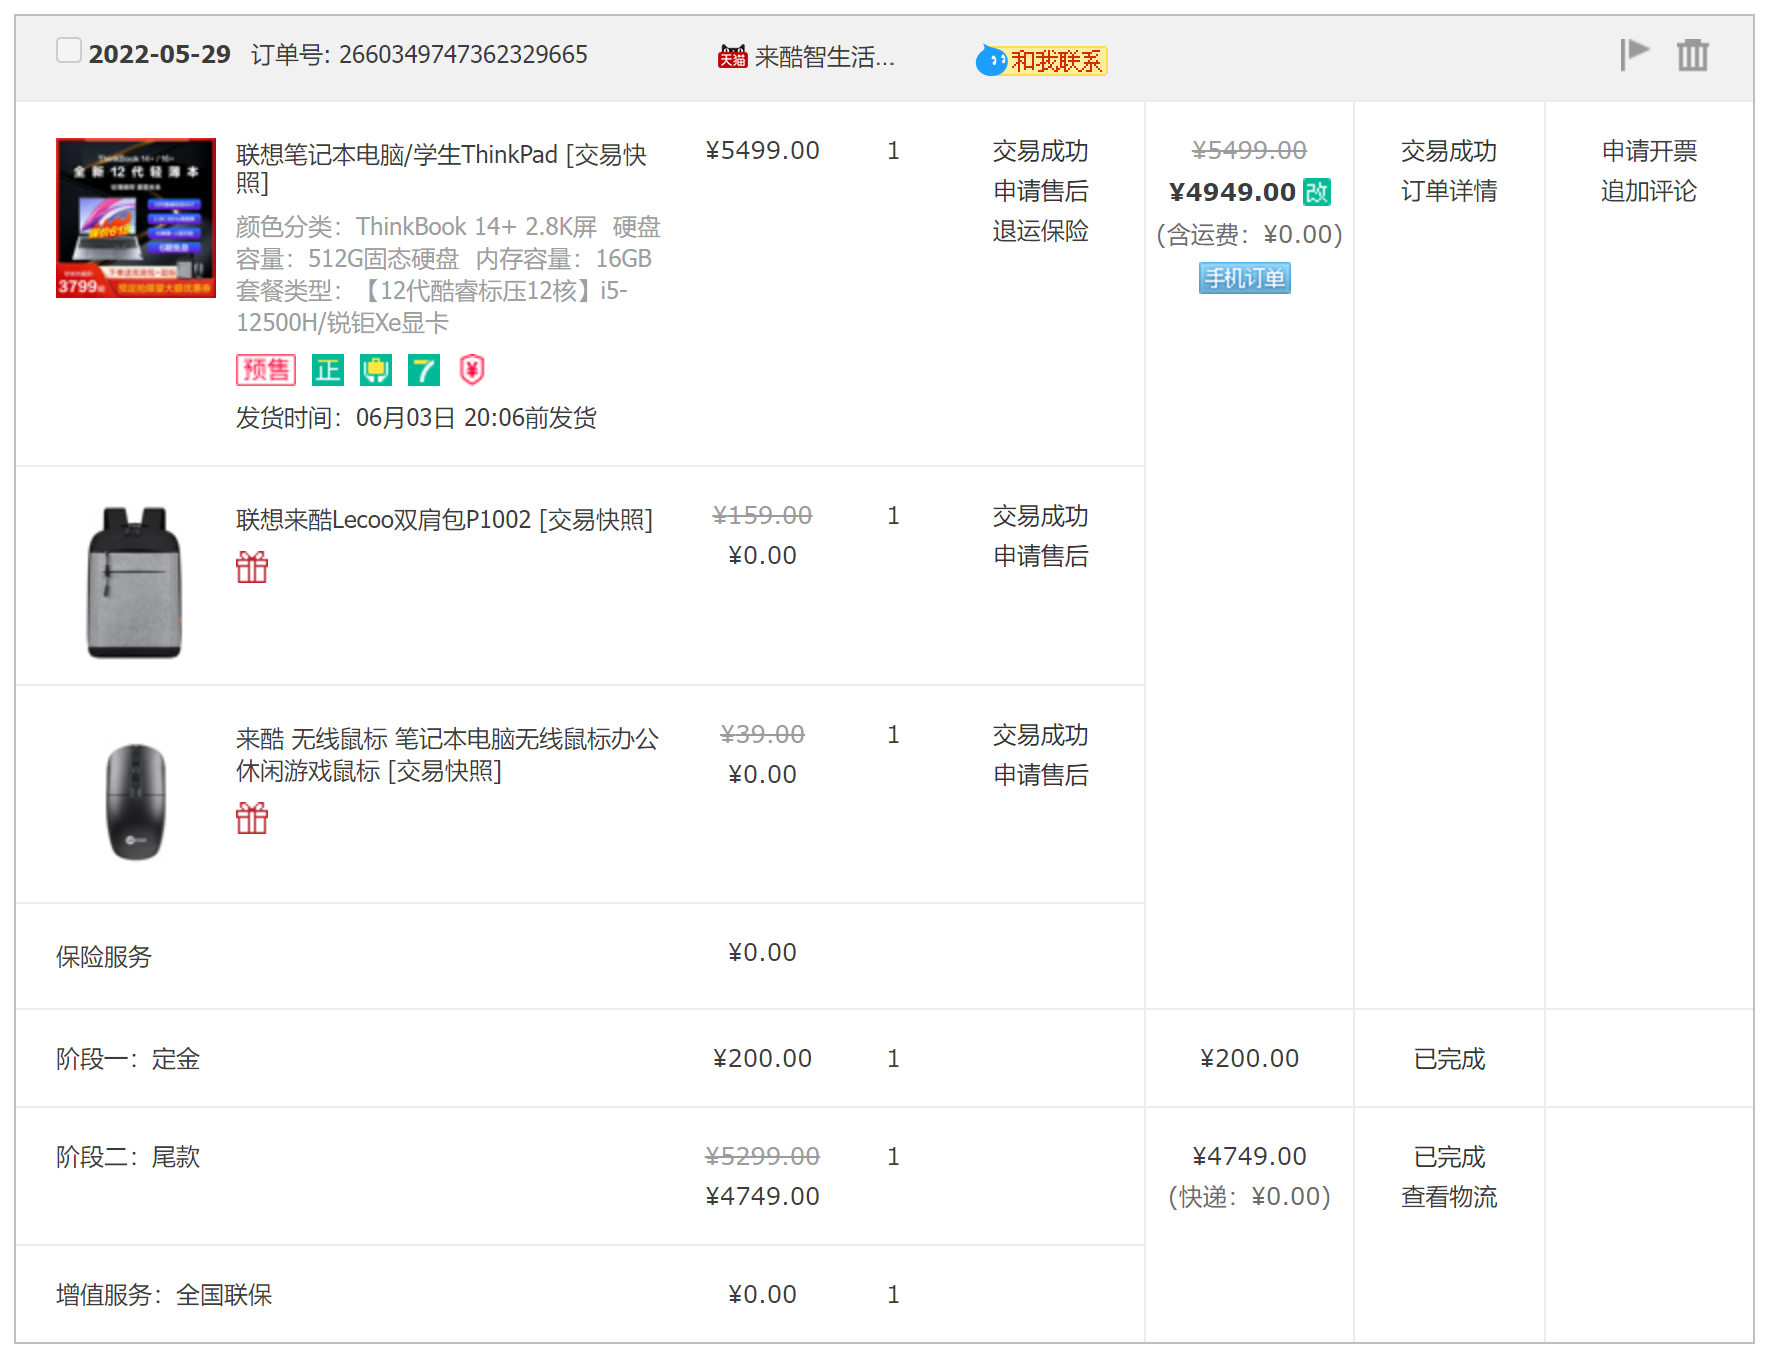Open the 来酷 无线鼠标 product title
Screen dimensions: 1778x1360
tap(447, 755)
